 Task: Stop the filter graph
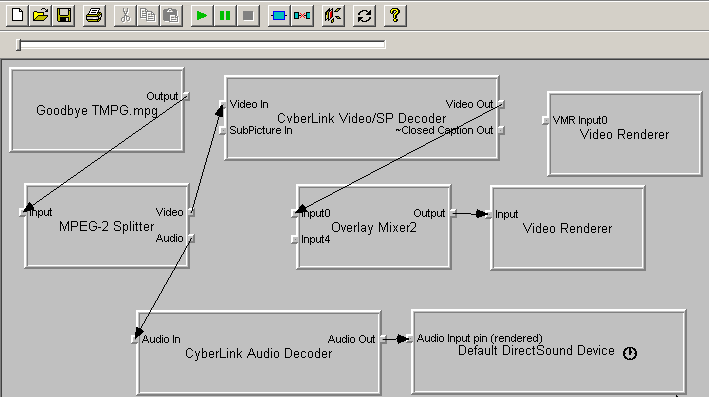pos(248,16)
